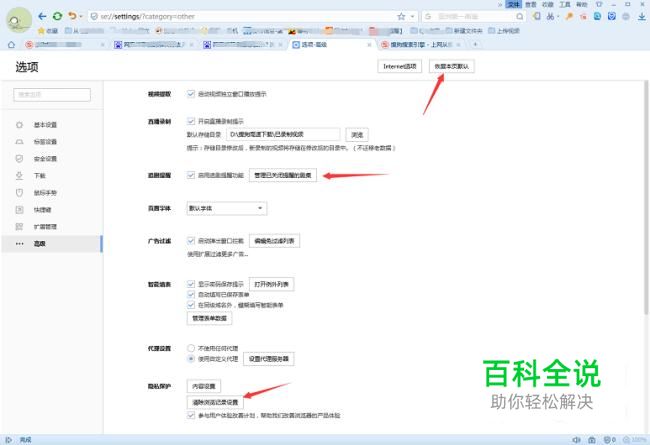Click the settings search input field in sidebar
The height and width of the screenshot is (445, 650).
[52, 95]
